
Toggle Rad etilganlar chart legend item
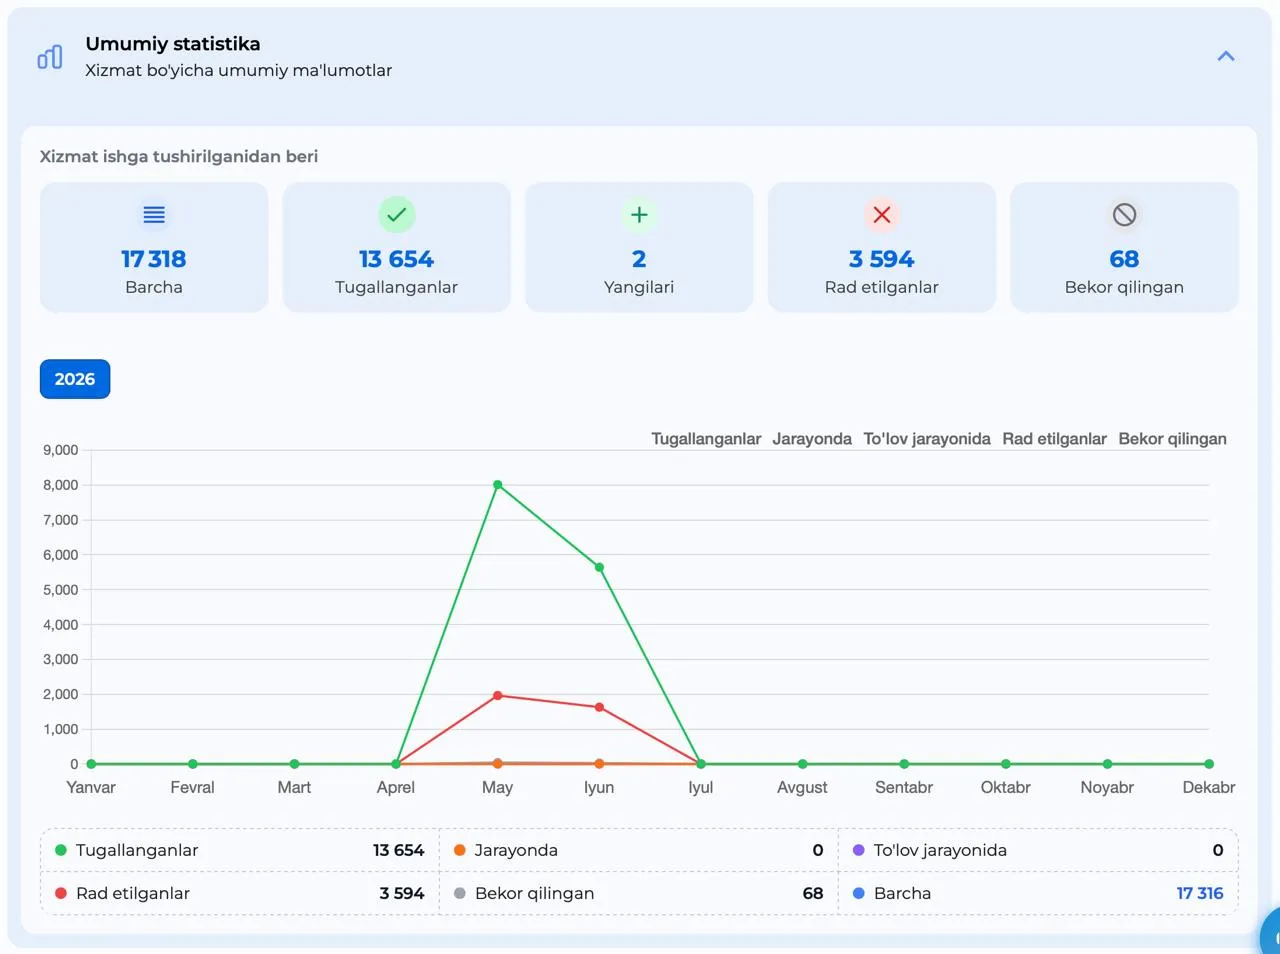(x=1054, y=439)
